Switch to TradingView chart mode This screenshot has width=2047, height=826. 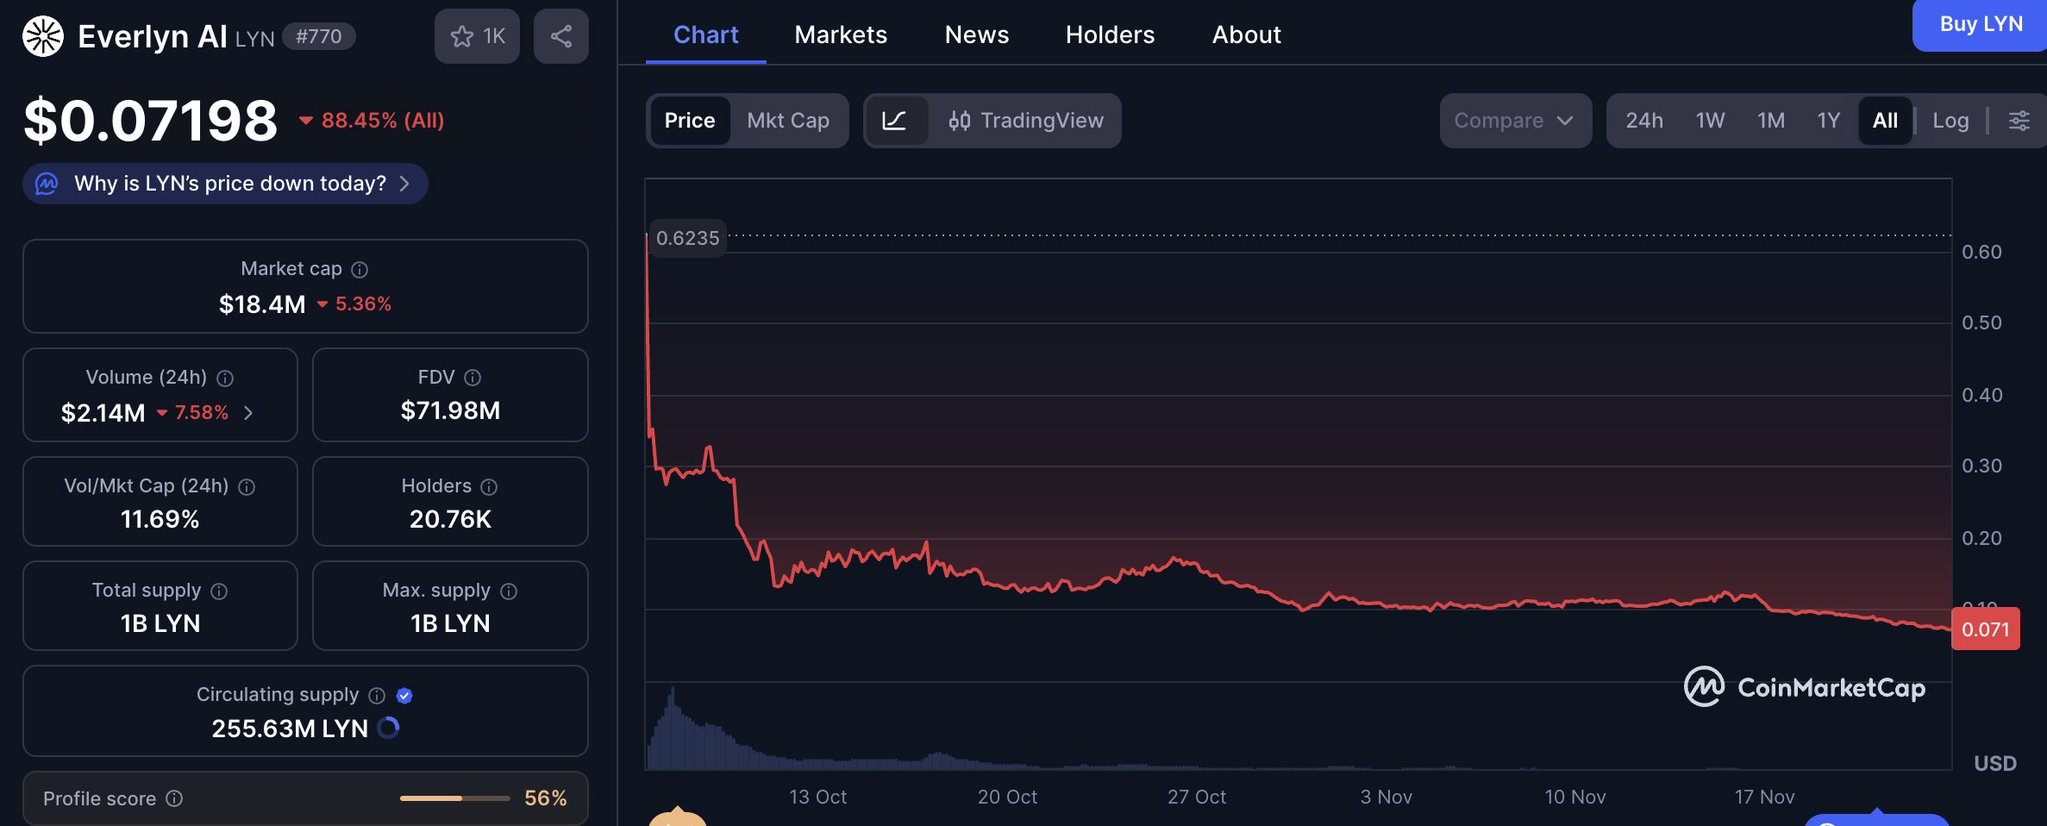[x=1027, y=121]
